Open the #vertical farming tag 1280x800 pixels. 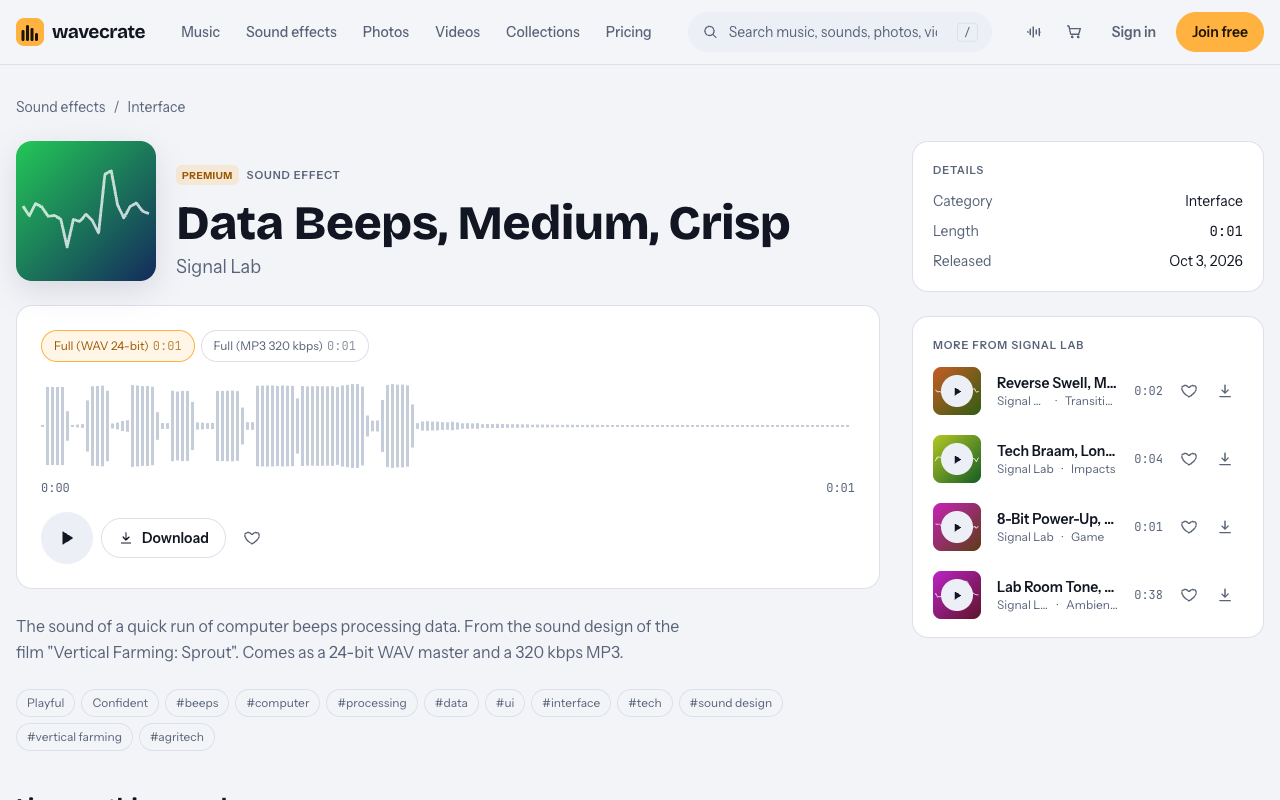coord(74,737)
